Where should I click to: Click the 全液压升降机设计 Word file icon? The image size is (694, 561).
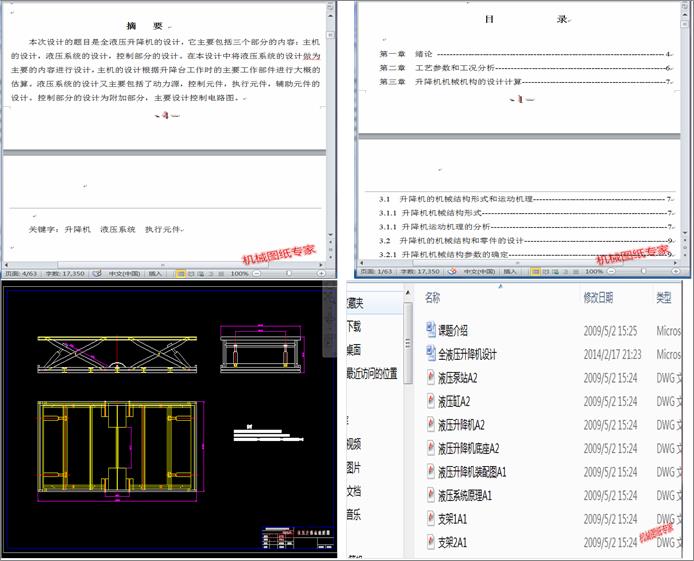[x=430, y=353]
